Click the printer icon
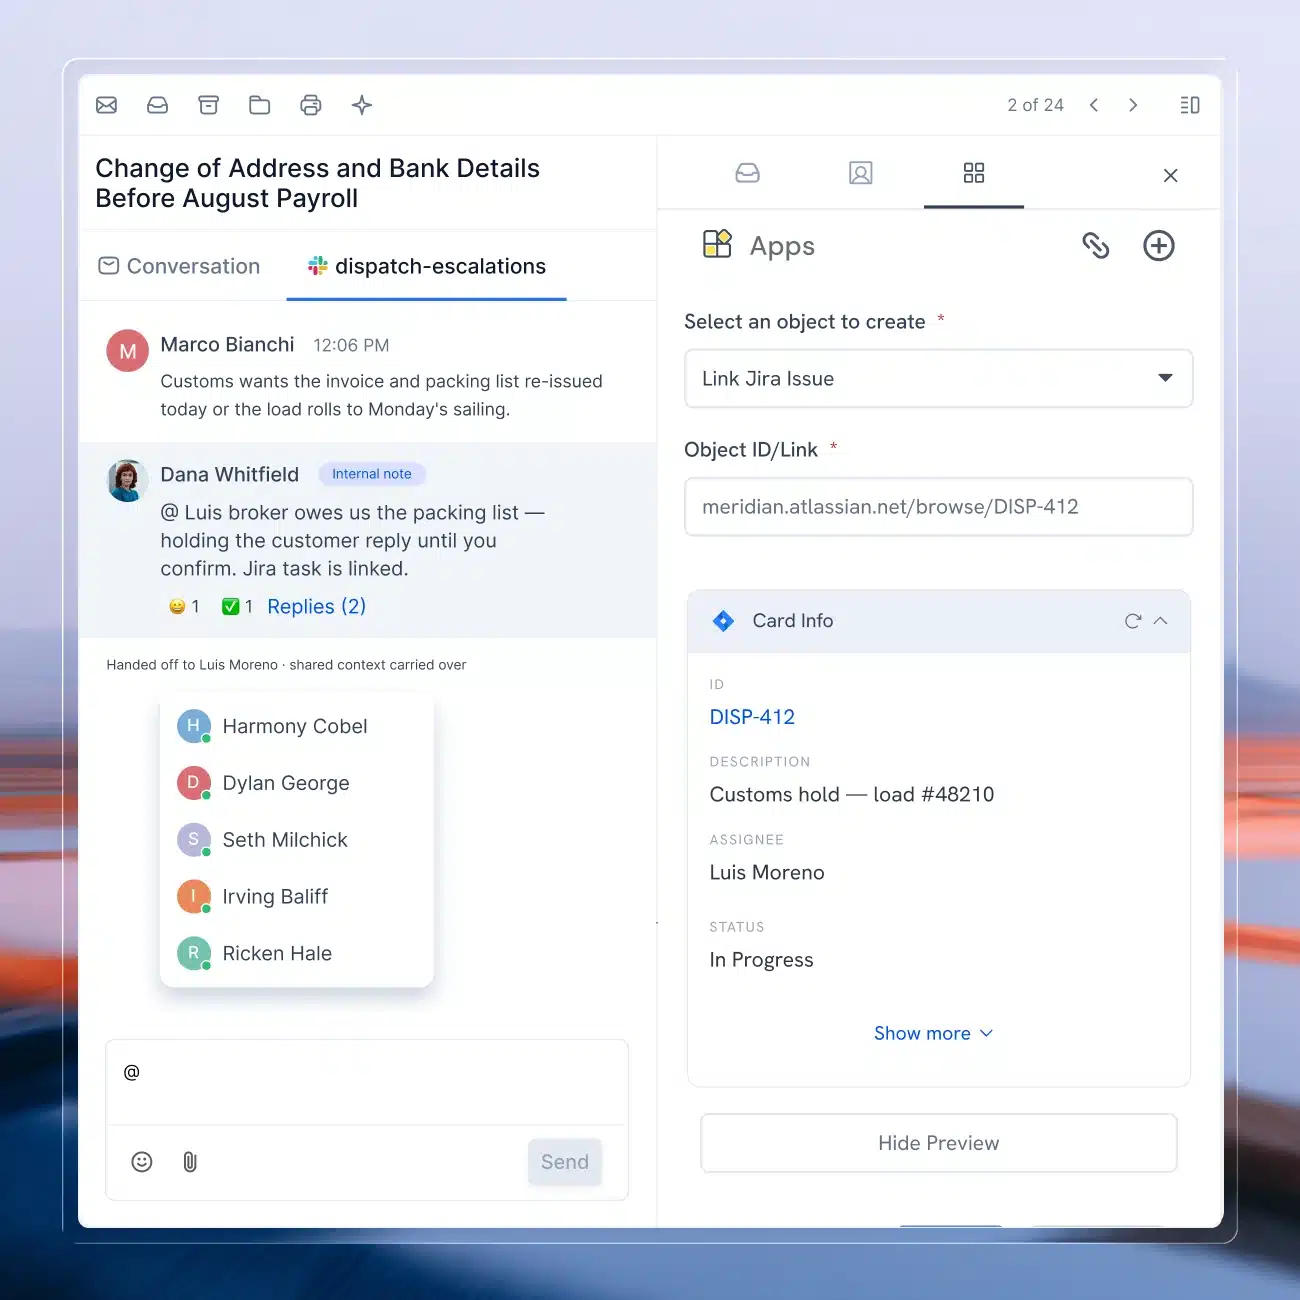This screenshot has height=1300, width=1300. click(311, 105)
